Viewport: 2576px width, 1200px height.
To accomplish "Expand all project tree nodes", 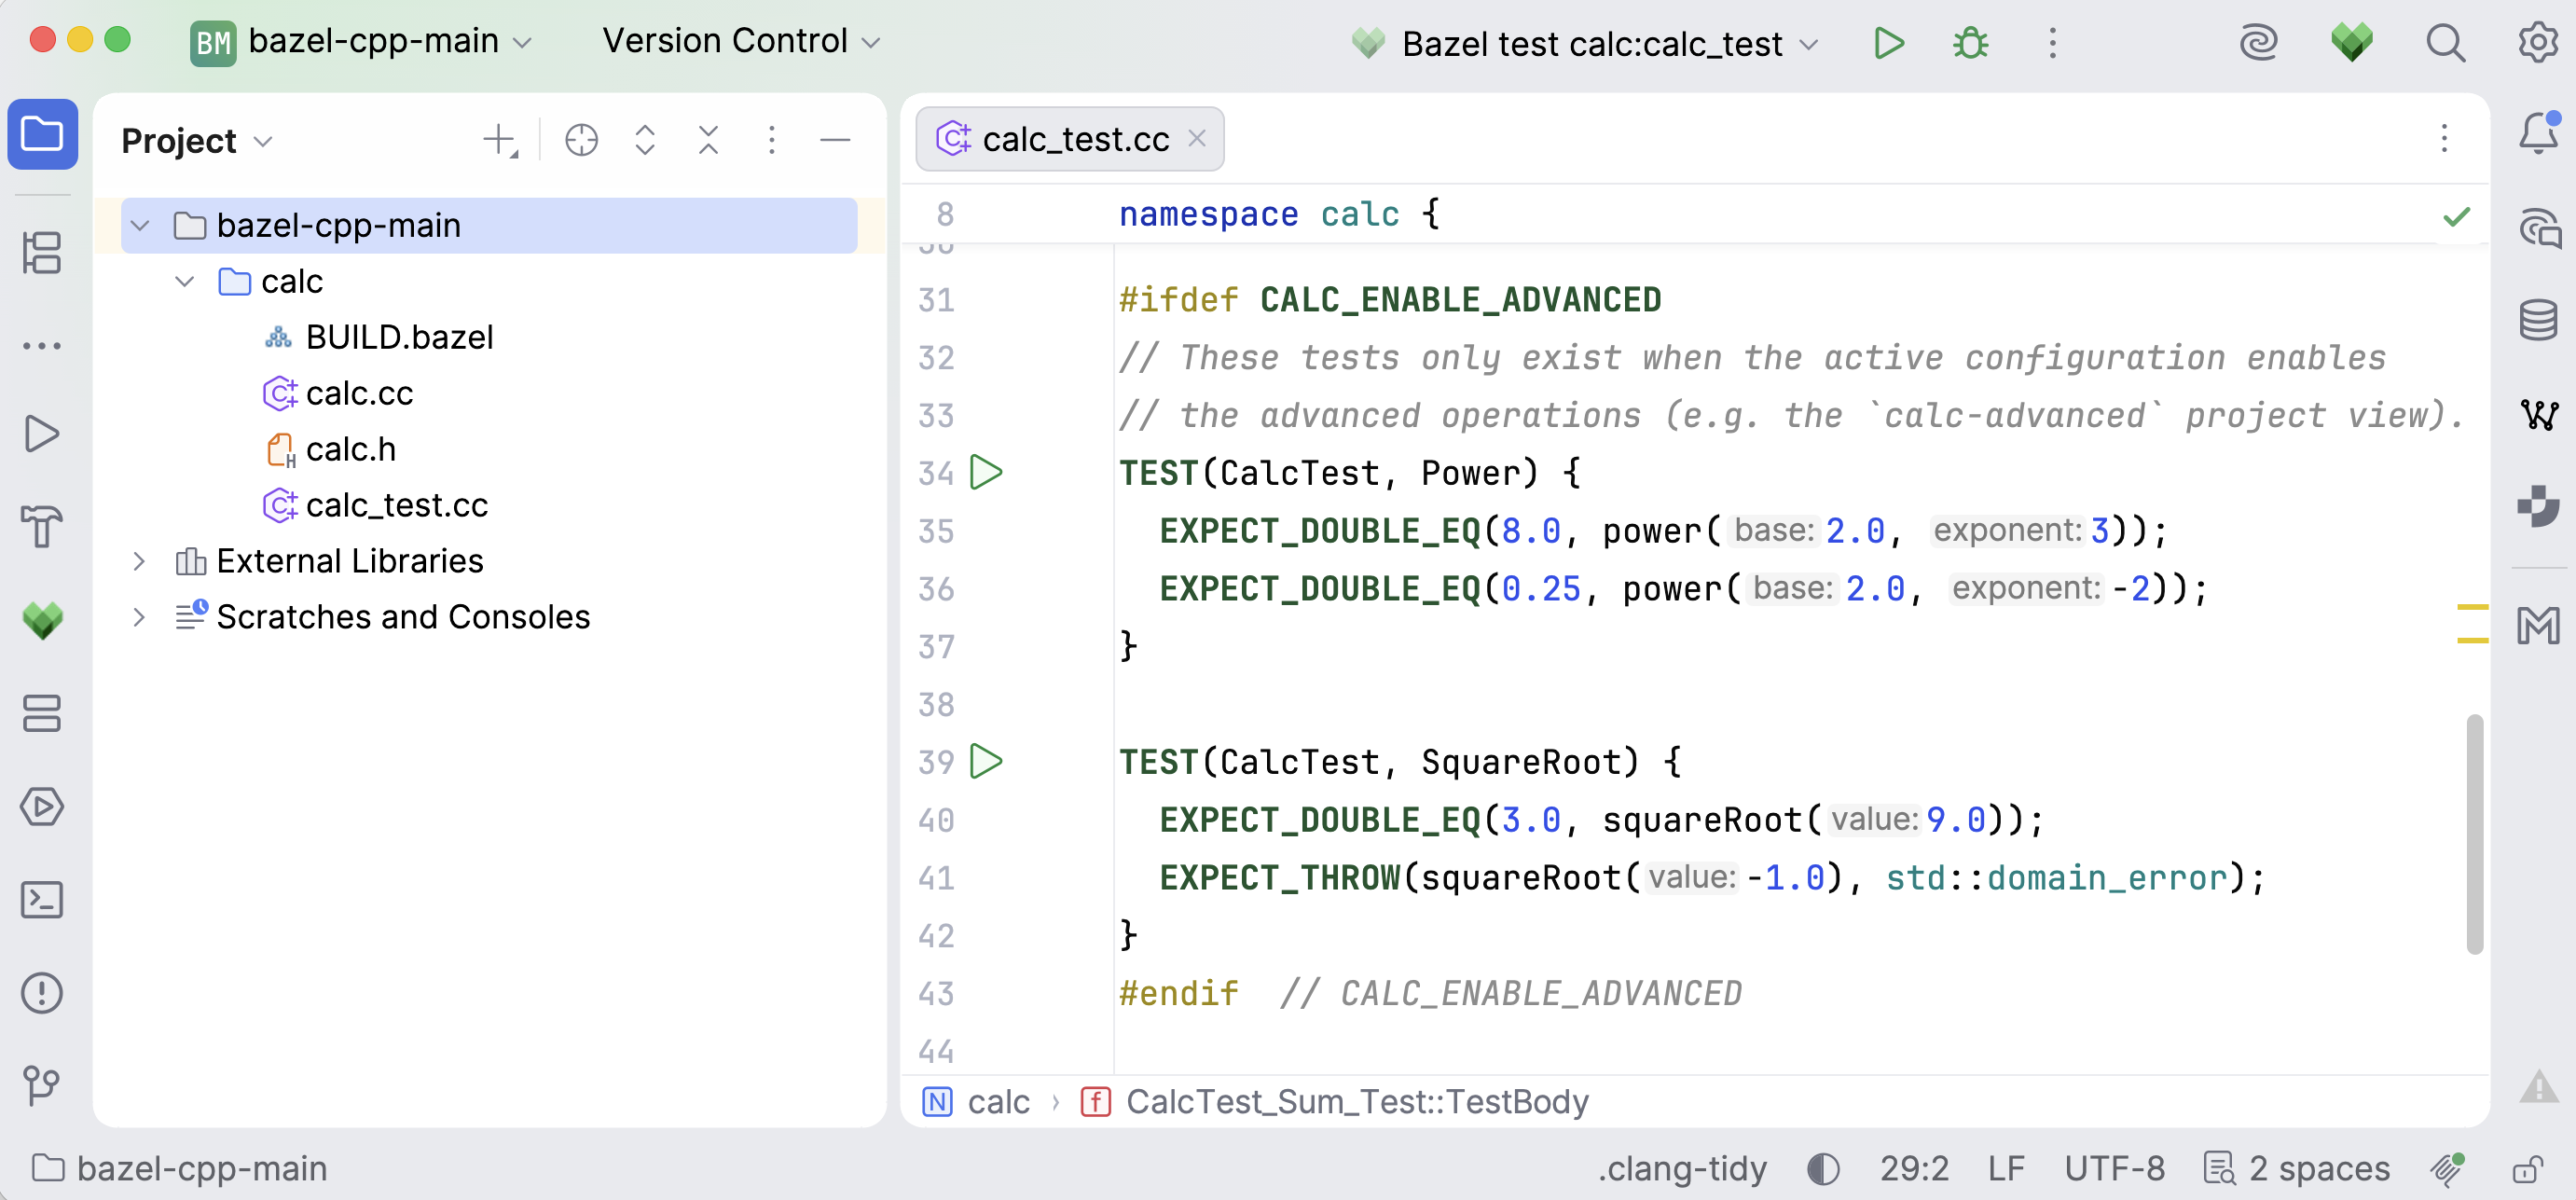I will pyautogui.click(x=645, y=140).
